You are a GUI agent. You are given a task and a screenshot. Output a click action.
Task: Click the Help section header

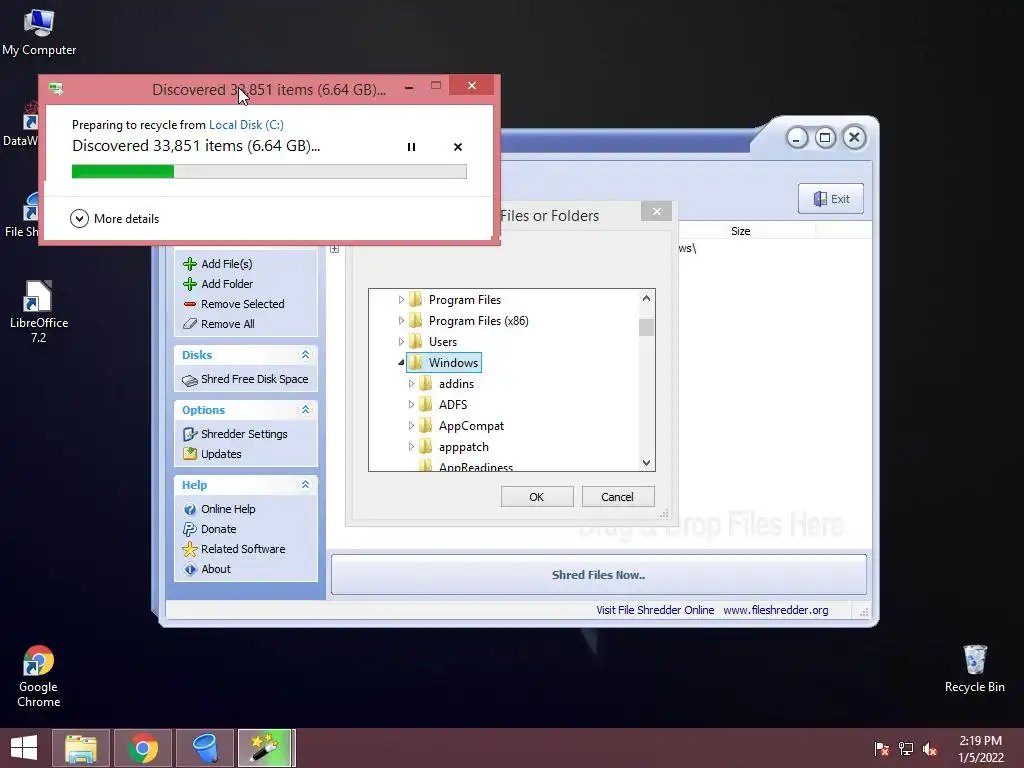click(x=246, y=485)
